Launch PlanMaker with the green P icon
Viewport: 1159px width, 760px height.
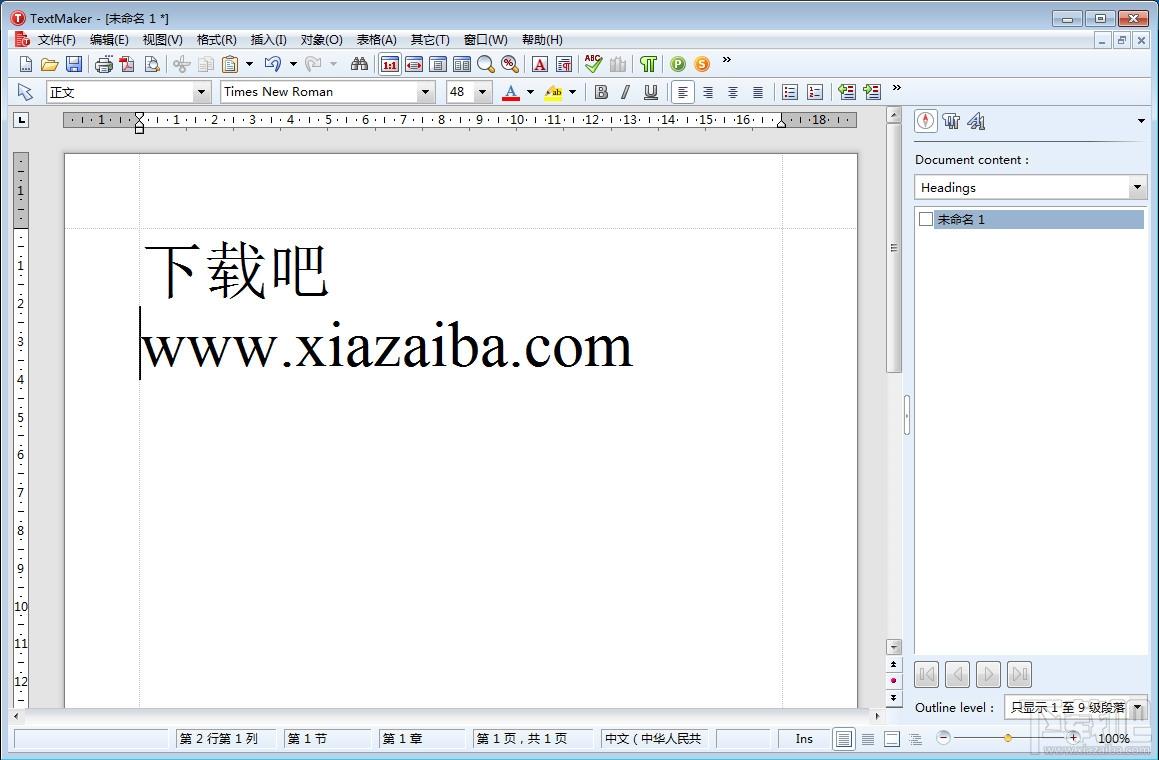click(678, 64)
